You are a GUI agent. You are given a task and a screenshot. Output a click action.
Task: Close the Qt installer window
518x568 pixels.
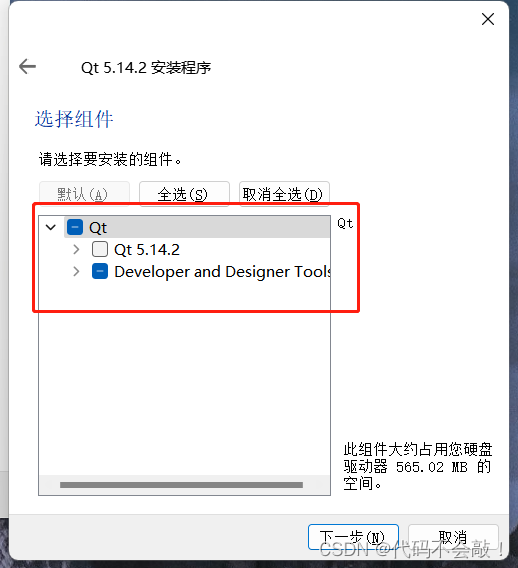pos(488,19)
